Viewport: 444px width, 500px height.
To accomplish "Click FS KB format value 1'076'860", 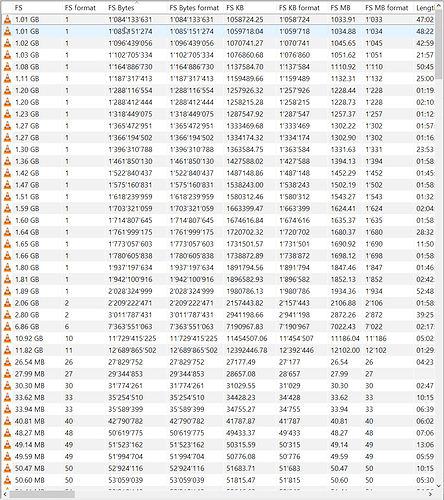I will point(294,55).
